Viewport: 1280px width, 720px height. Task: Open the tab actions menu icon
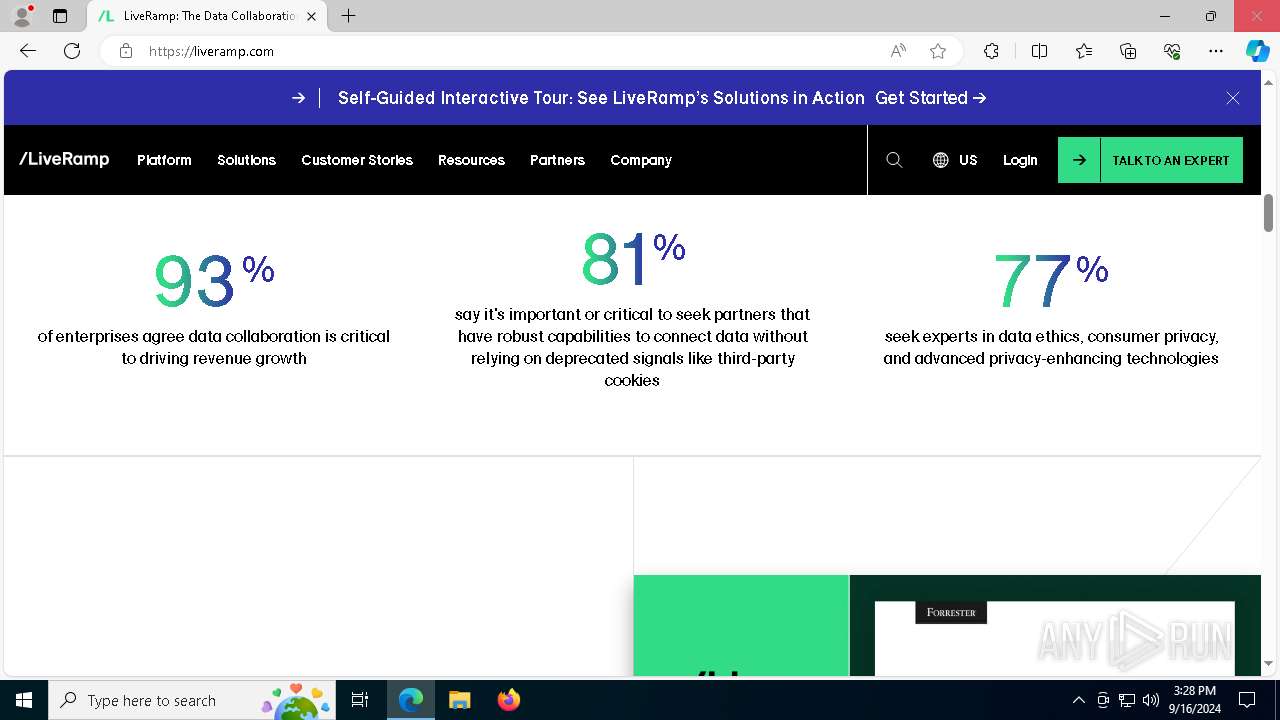(60, 16)
